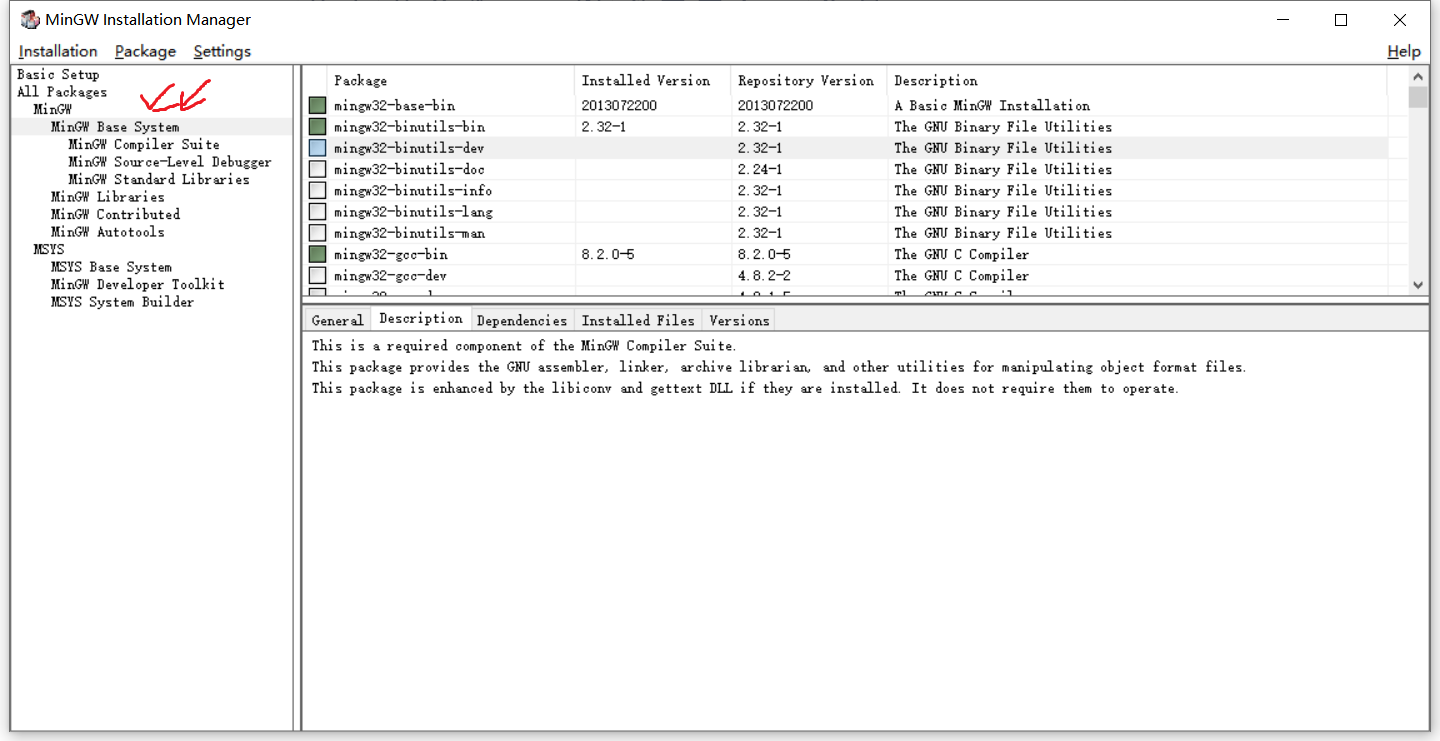
Task: Switch to the Installed Files tab
Action: [x=638, y=320]
